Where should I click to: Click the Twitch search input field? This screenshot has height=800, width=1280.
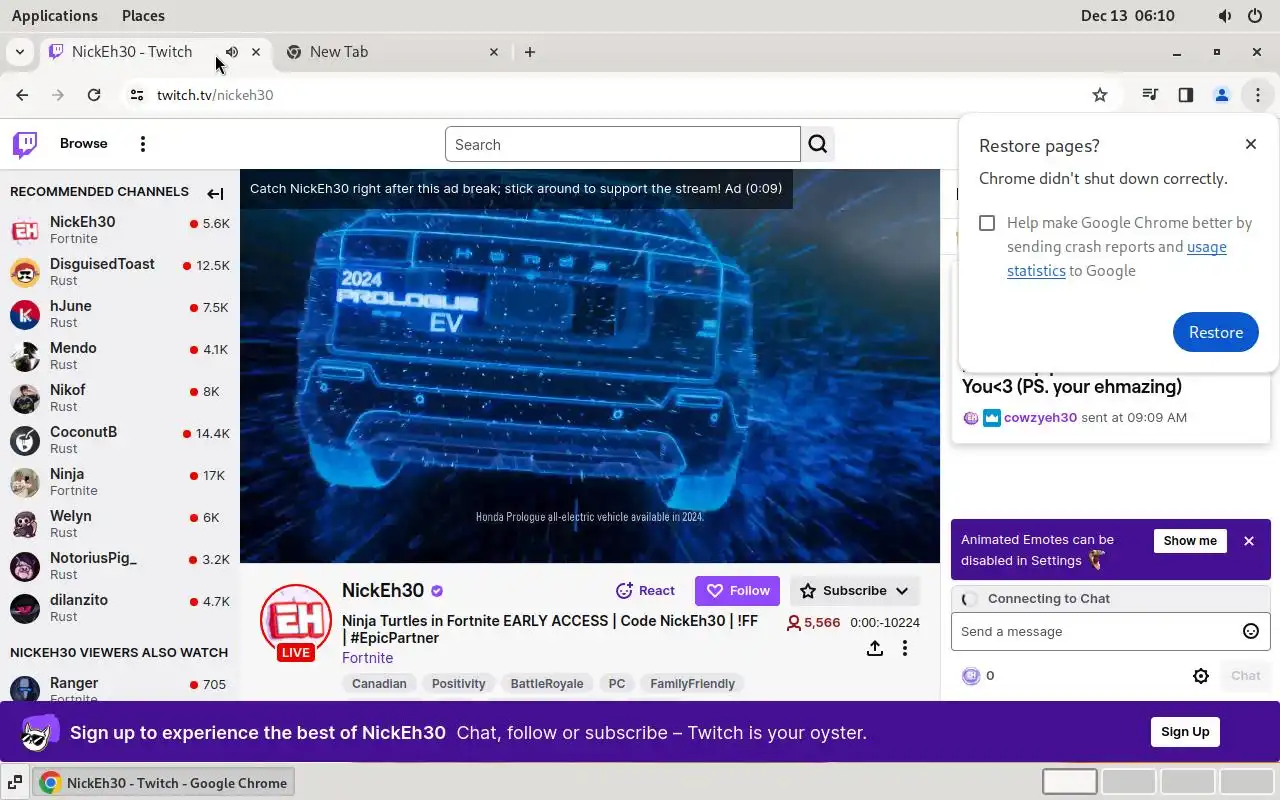pos(623,144)
